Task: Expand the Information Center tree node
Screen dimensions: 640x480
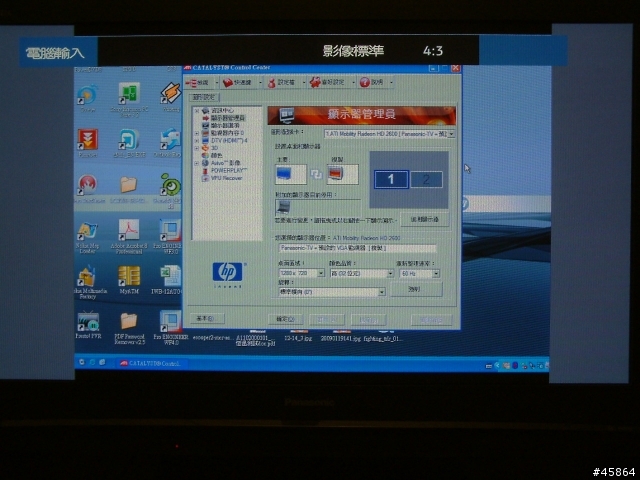Action: [197, 111]
